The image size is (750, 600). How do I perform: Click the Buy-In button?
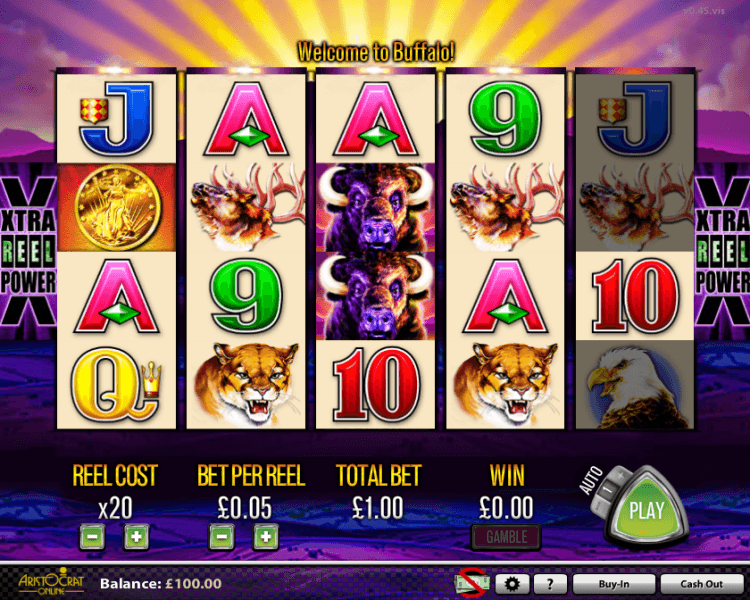tap(614, 584)
